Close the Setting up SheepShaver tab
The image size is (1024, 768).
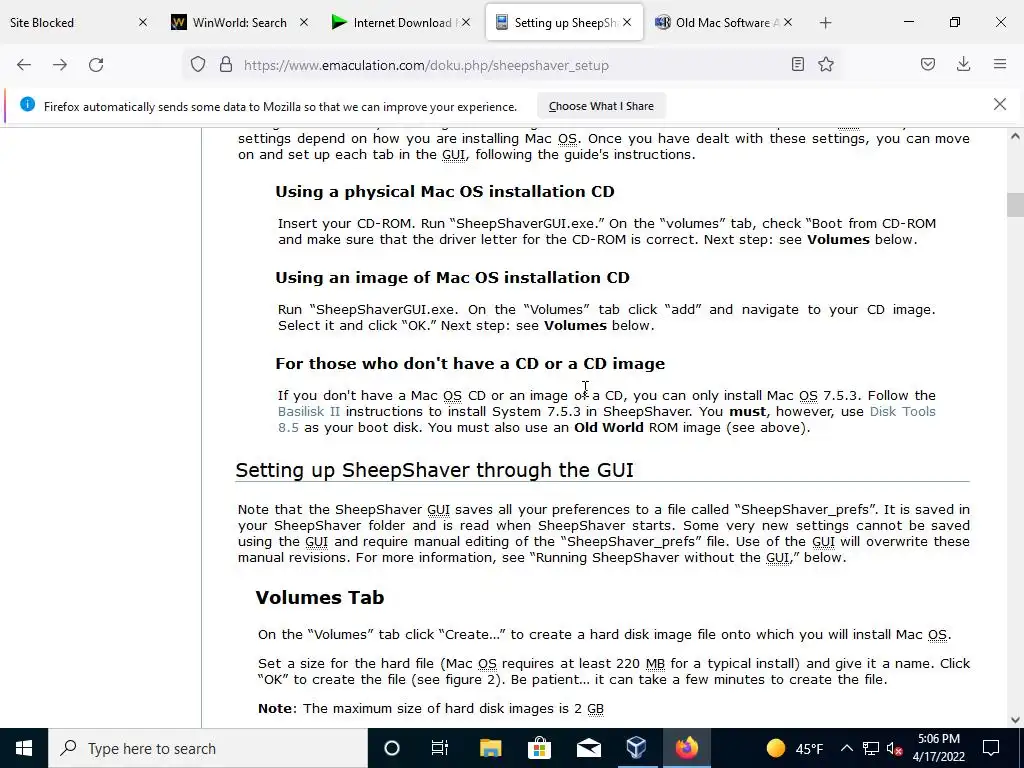point(627,23)
